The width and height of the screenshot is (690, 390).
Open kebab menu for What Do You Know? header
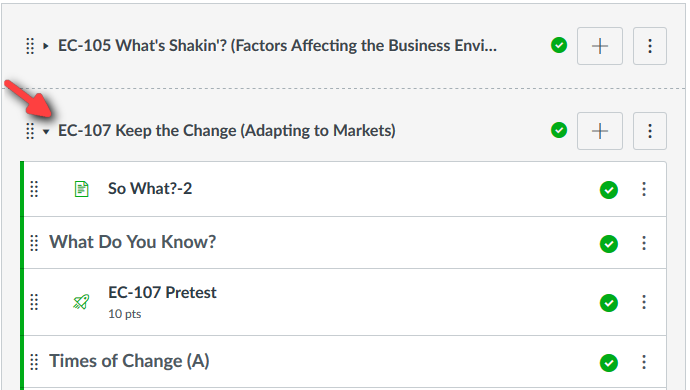pos(644,243)
